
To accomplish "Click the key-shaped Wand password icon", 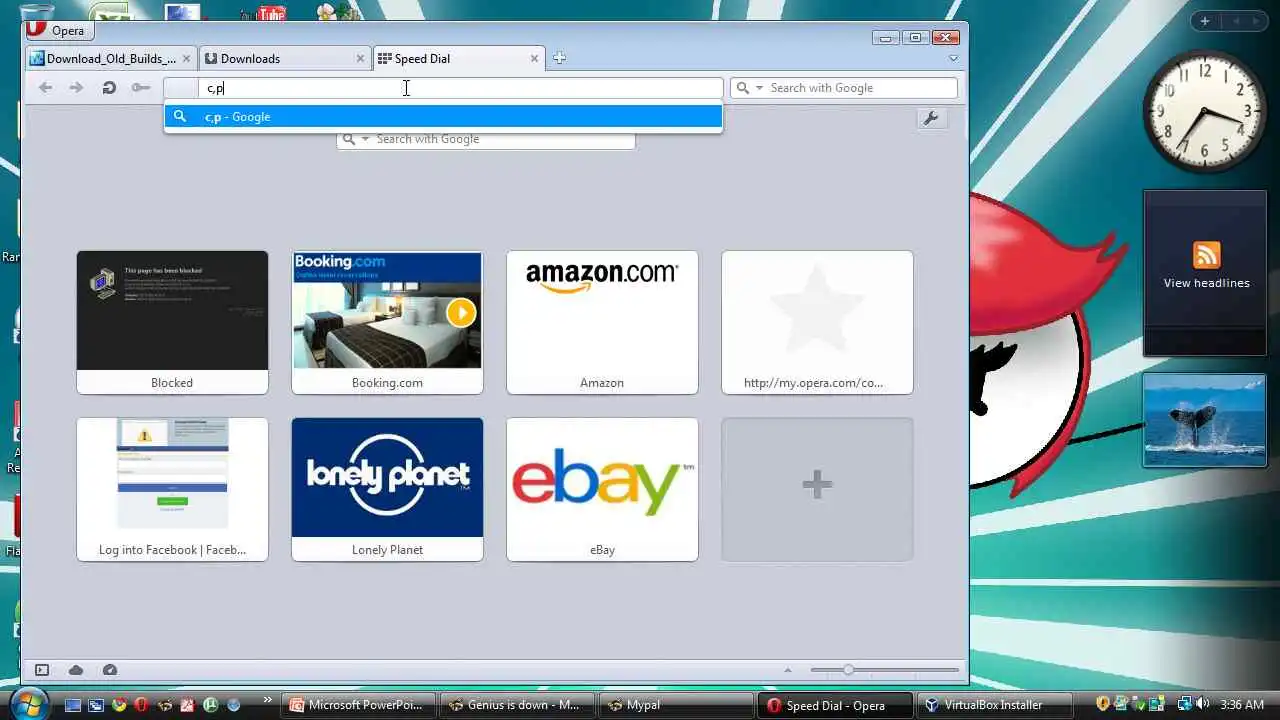I will [x=141, y=88].
